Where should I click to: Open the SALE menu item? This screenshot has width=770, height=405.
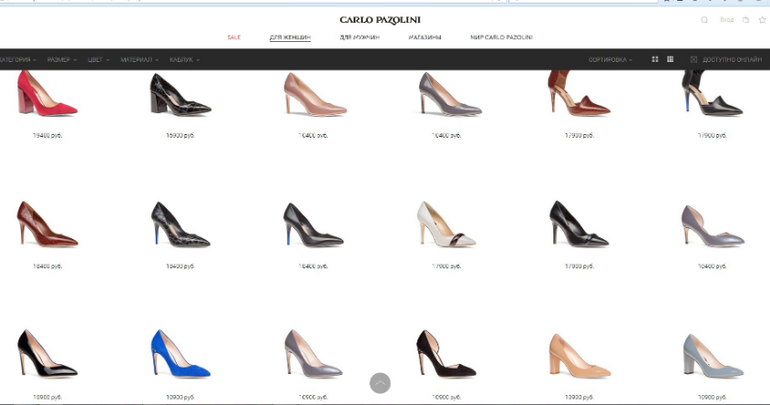[233, 38]
